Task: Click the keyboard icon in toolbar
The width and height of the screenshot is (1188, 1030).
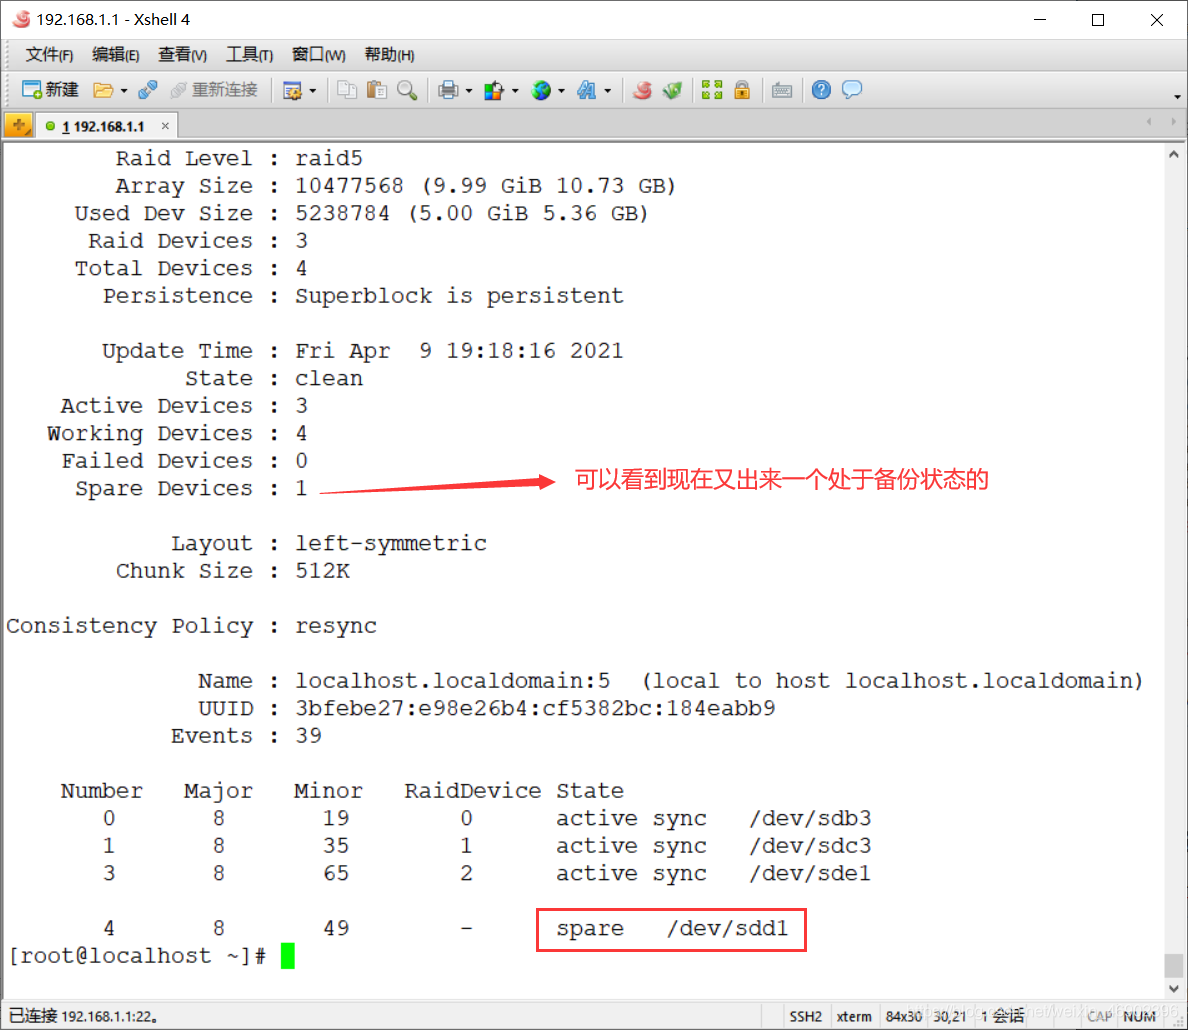Action: point(782,91)
